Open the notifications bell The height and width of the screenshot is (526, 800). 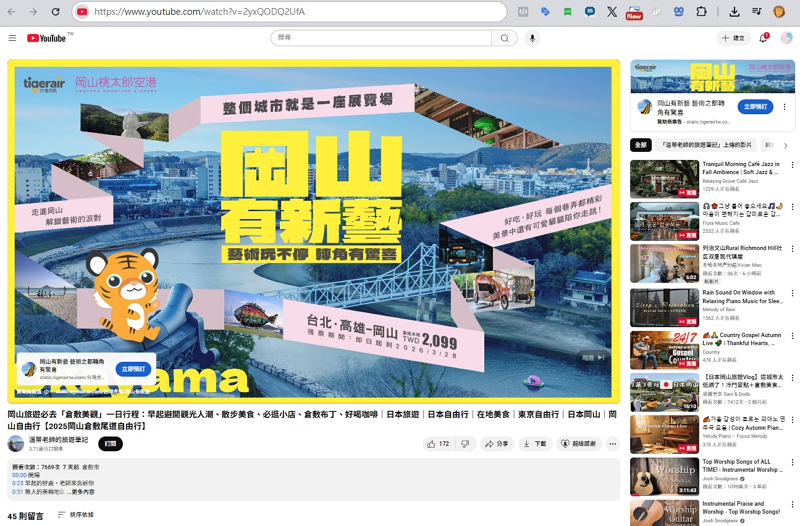(x=763, y=38)
